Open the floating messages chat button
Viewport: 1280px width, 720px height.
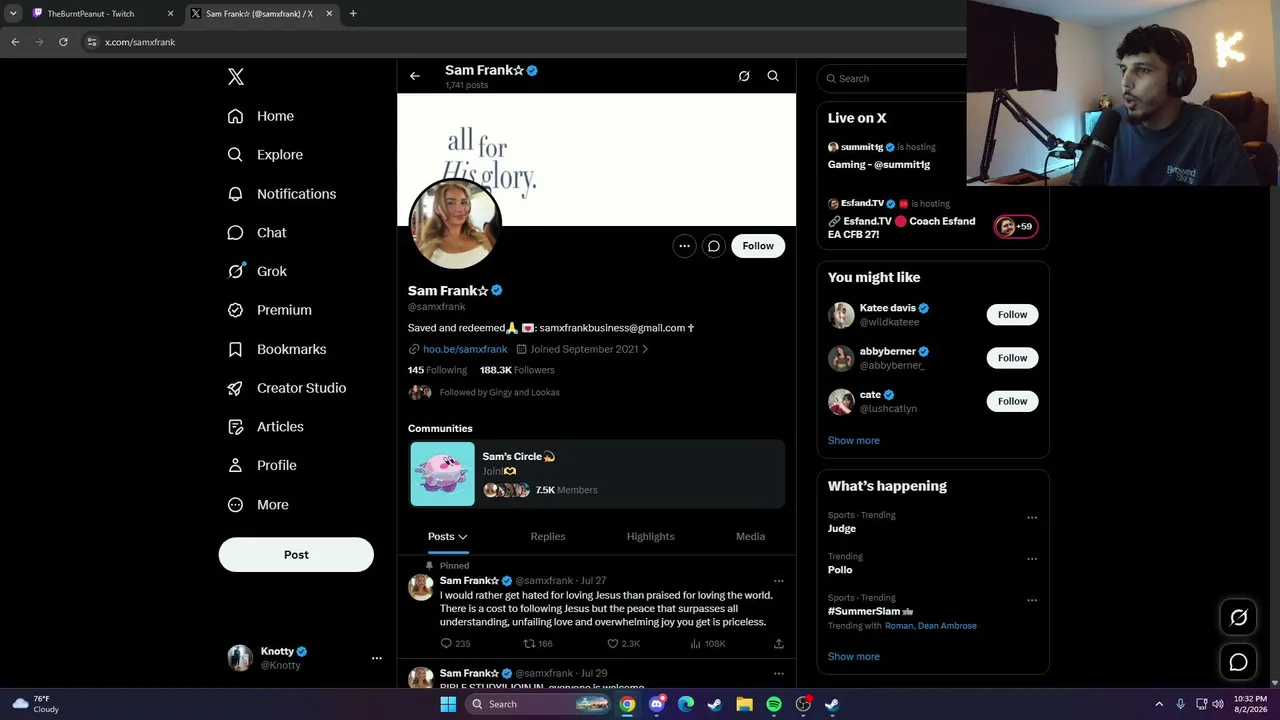(x=1239, y=662)
